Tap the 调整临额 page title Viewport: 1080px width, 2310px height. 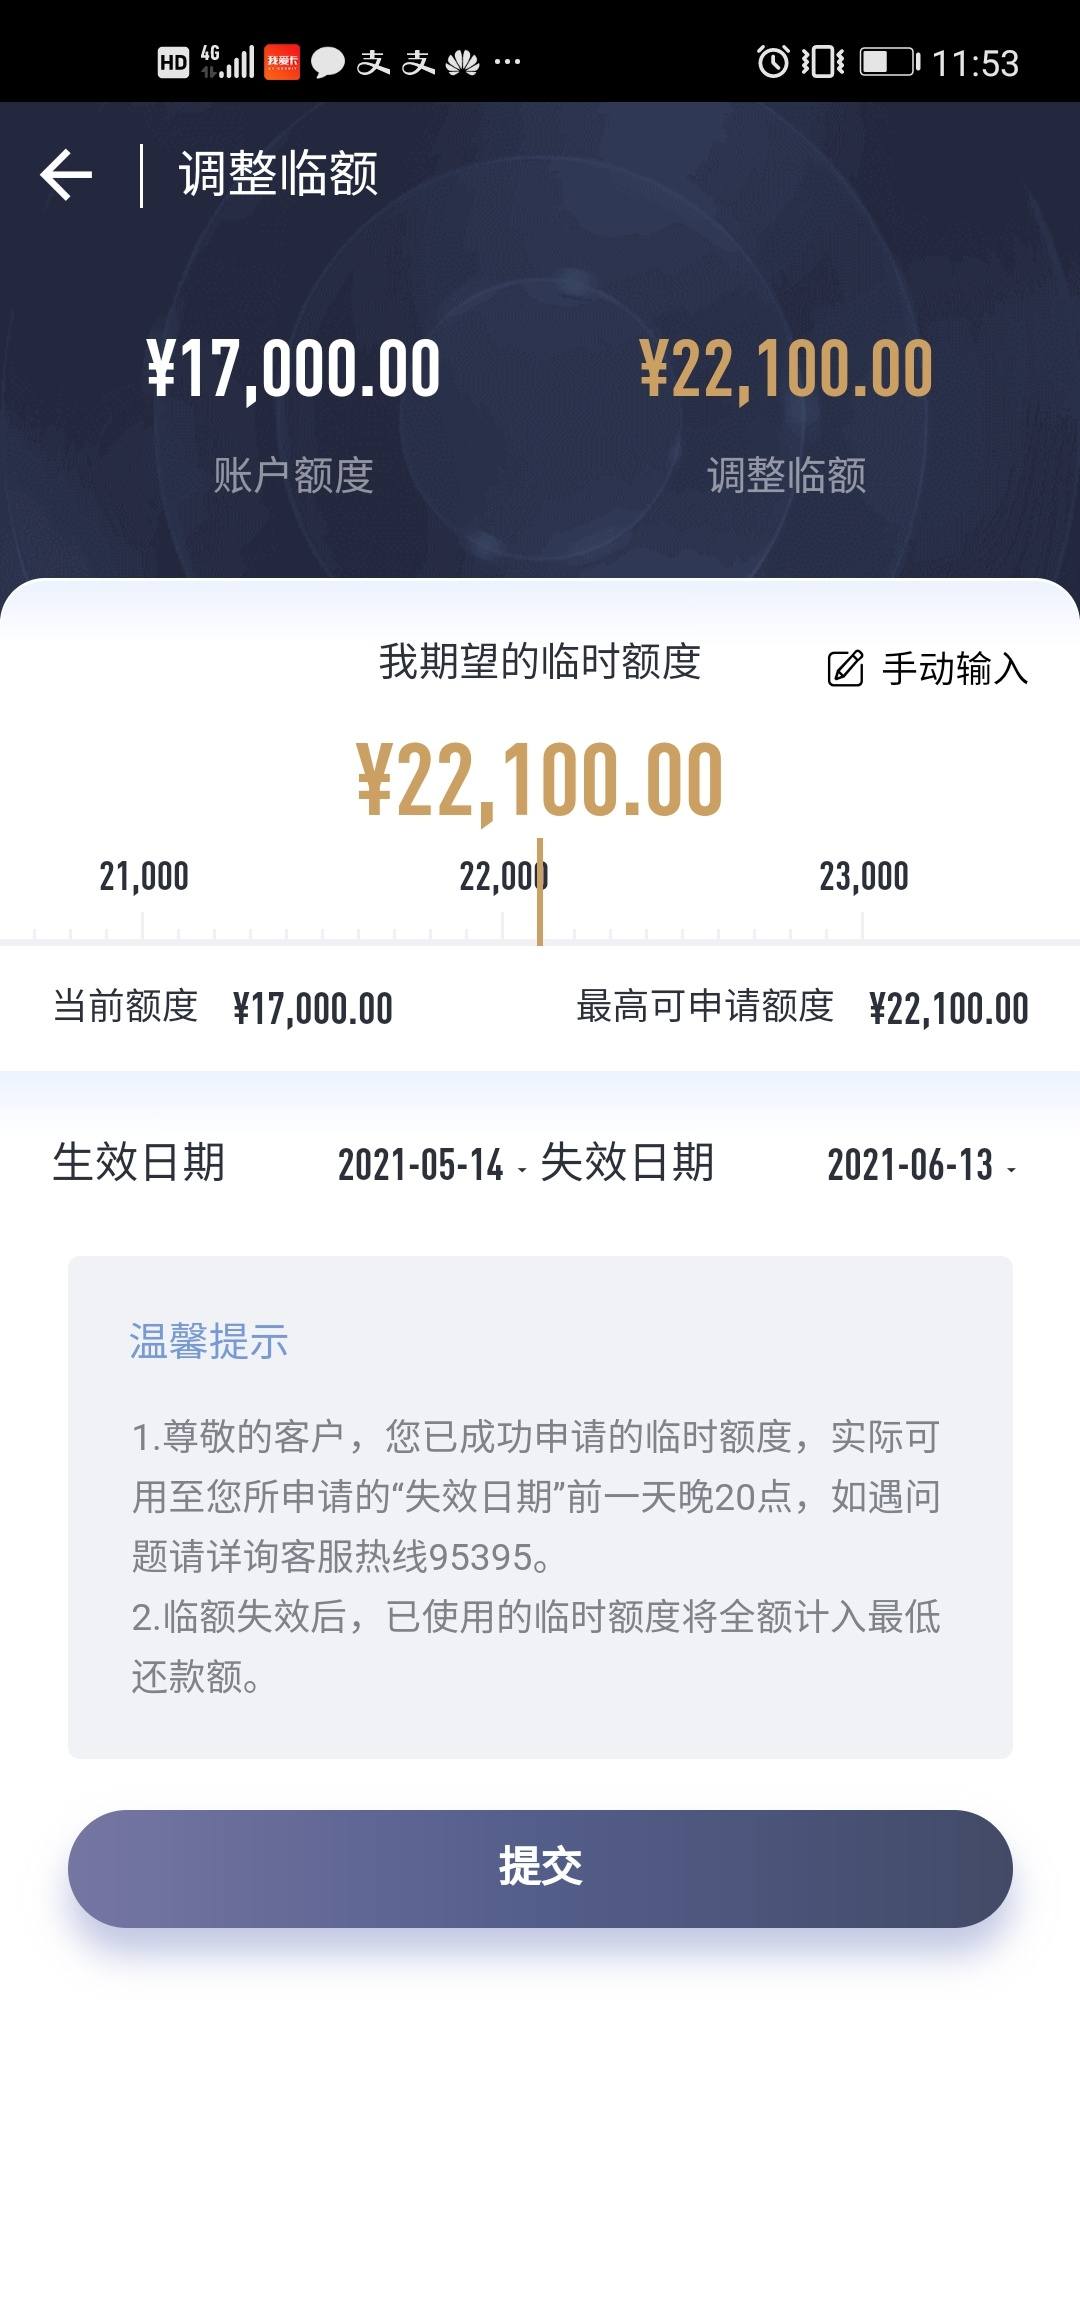pyautogui.click(x=278, y=174)
